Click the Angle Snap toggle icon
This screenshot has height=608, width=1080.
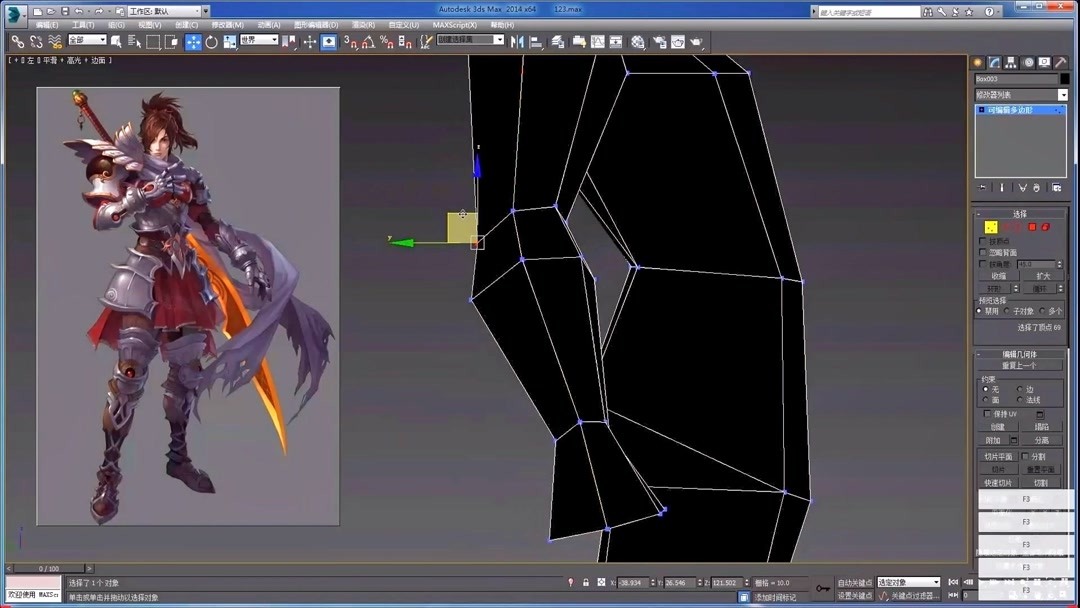(367, 41)
